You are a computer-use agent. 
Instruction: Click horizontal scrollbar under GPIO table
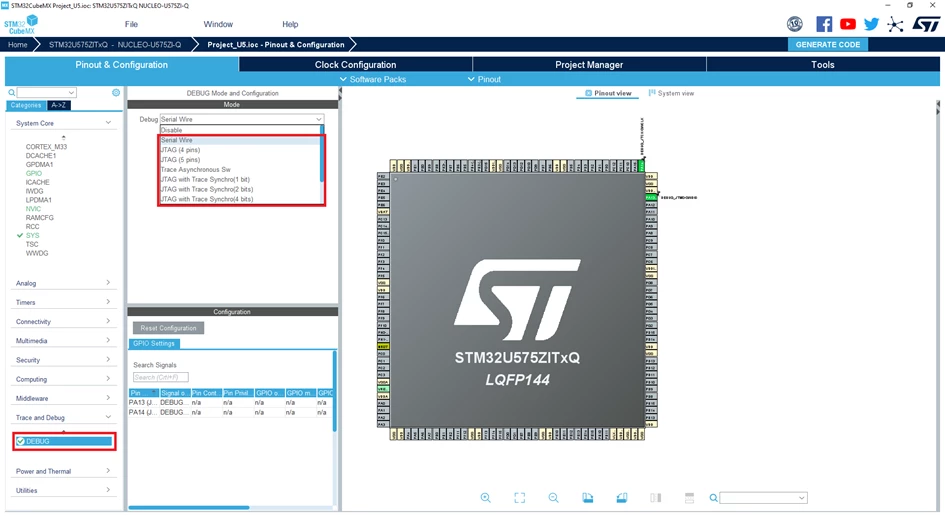[189, 507]
